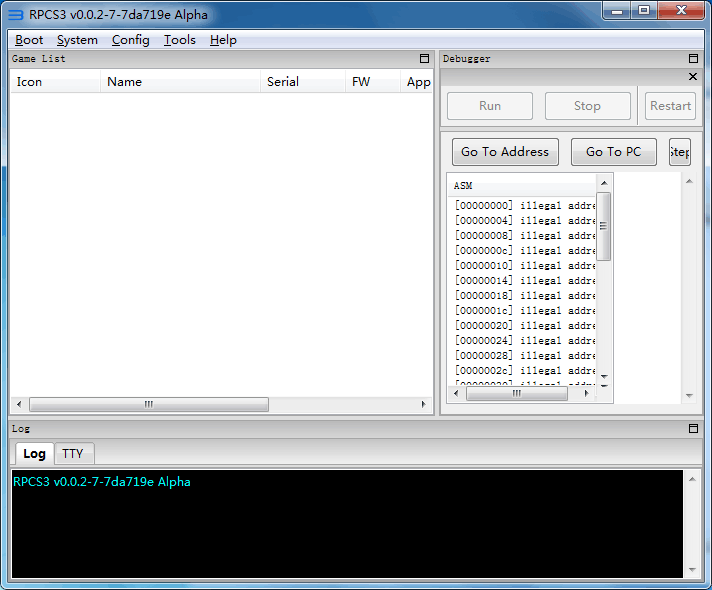Switch to the TTY tab
Screen dimensions: 712x590
pyautogui.click(x=73, y=454)
